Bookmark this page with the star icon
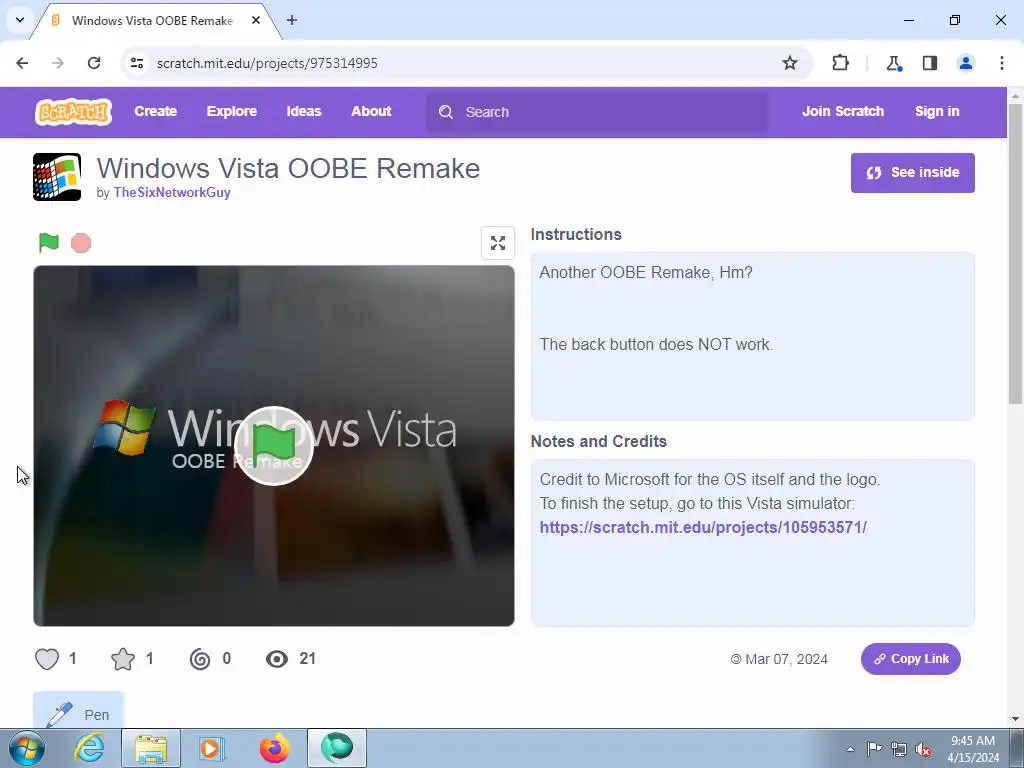This screenshot has height=768, width=1024. click(790, 63)
